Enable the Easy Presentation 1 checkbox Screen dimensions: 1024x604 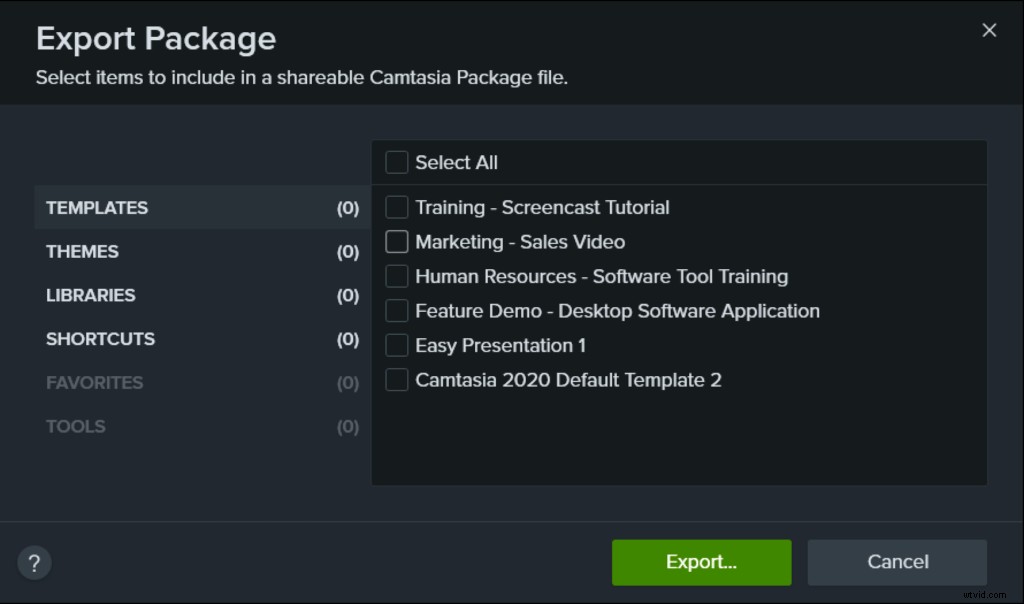click(x=396, y=344)
